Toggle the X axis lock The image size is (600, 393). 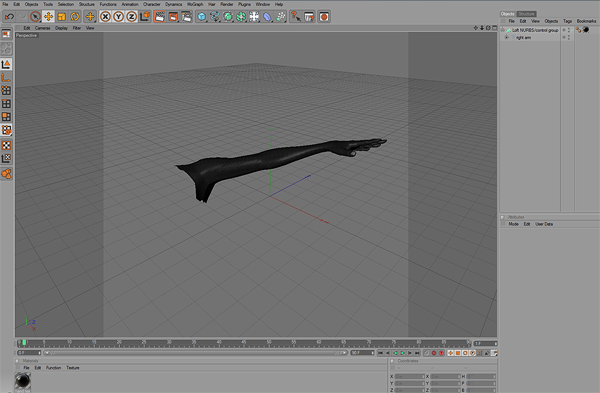click(x=105, y=16)
